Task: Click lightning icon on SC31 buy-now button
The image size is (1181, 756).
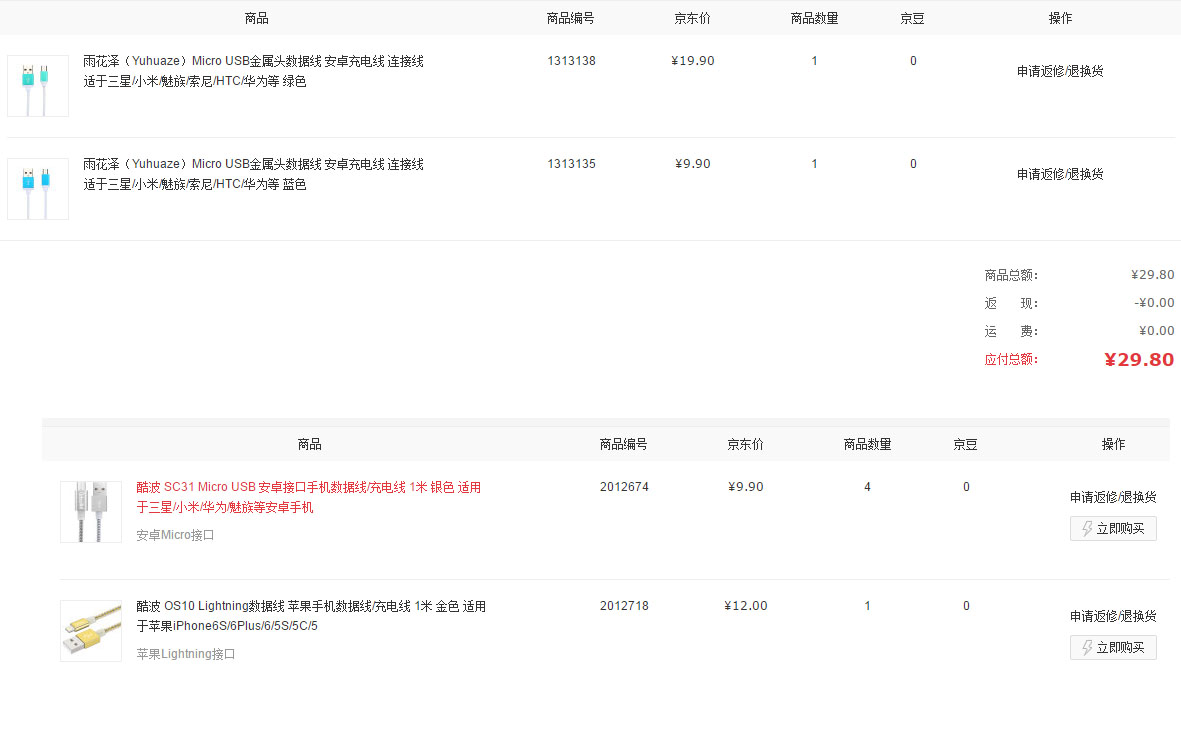Action: pyautogui.click(x=1087, y=529)
